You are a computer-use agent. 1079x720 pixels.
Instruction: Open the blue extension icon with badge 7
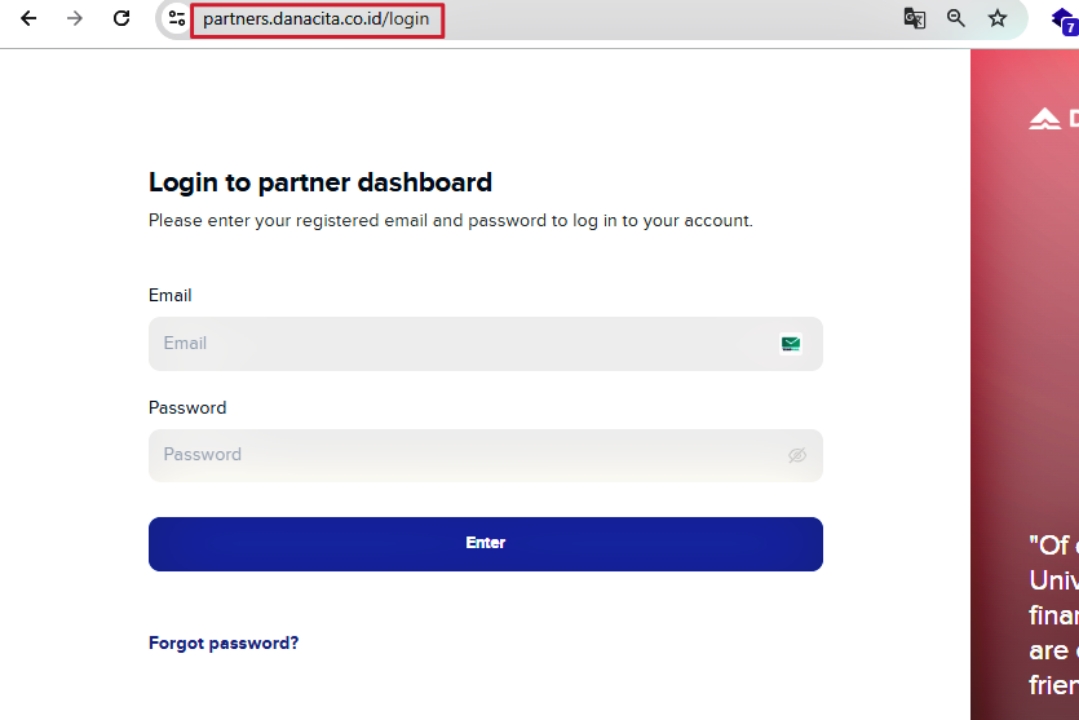point(1063,18)
